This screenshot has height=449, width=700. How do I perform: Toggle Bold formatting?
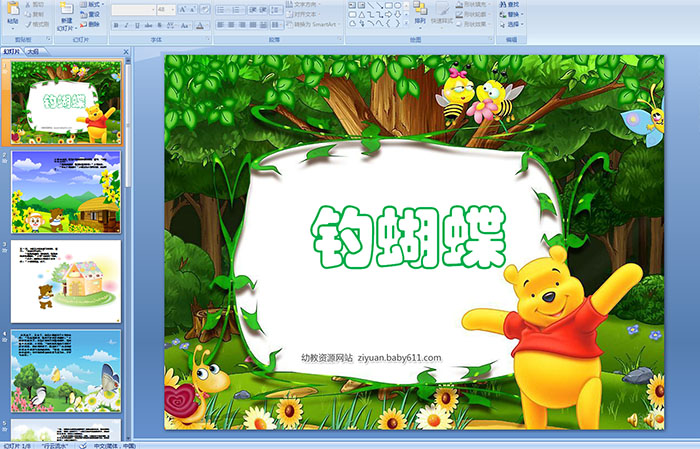point(114,25)
